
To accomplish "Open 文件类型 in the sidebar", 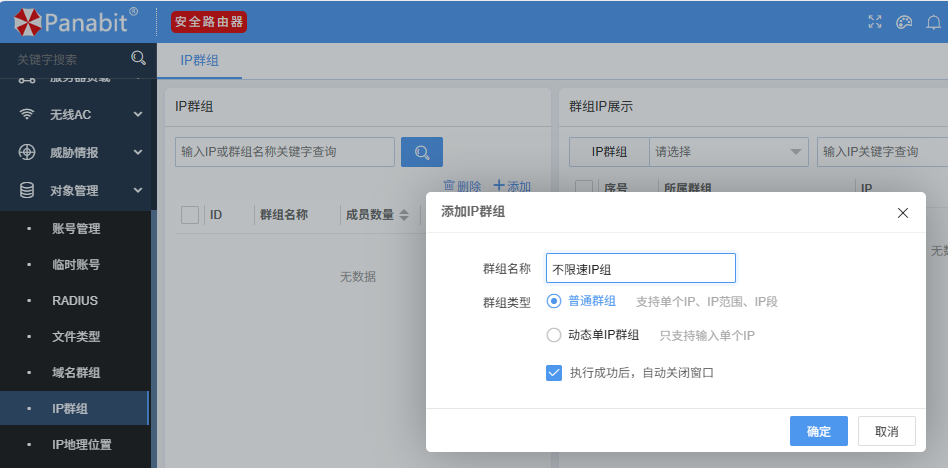I will (x=76, y=337).
